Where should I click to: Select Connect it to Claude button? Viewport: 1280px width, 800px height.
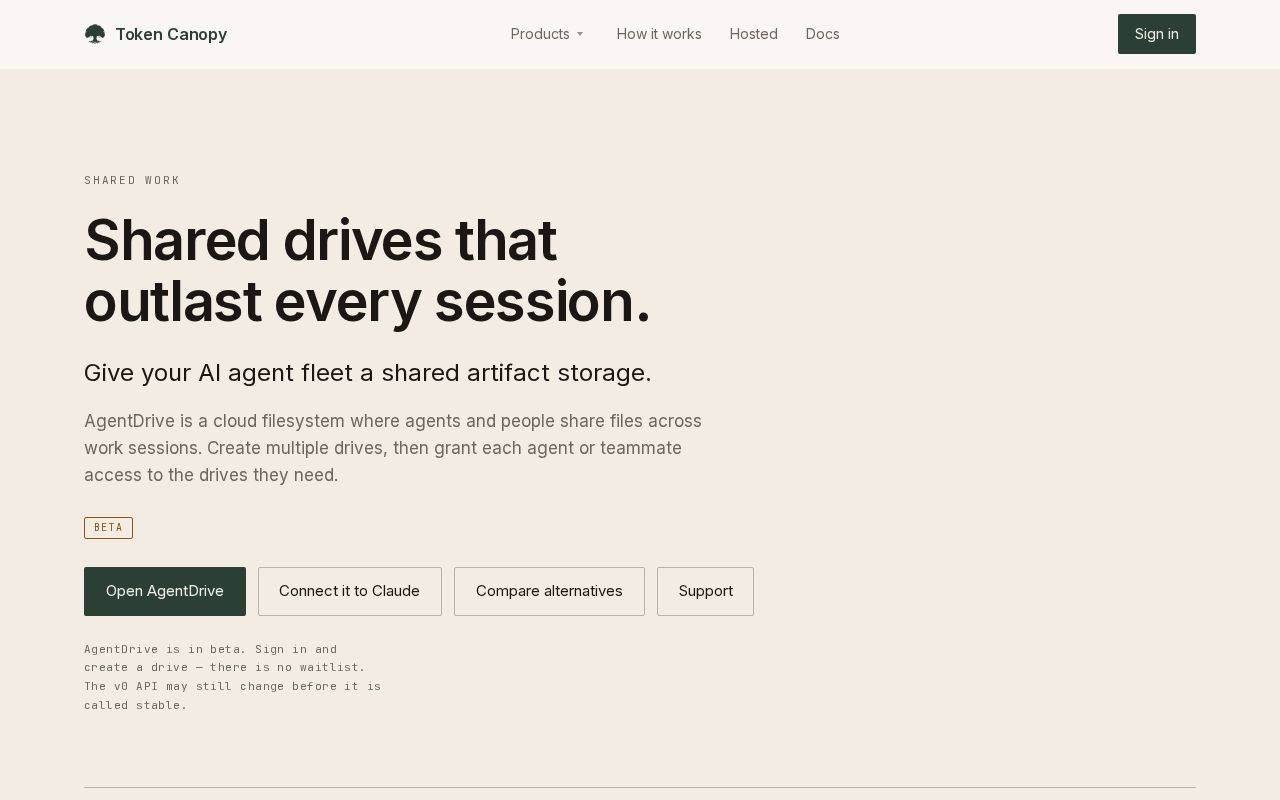point(350,591)
